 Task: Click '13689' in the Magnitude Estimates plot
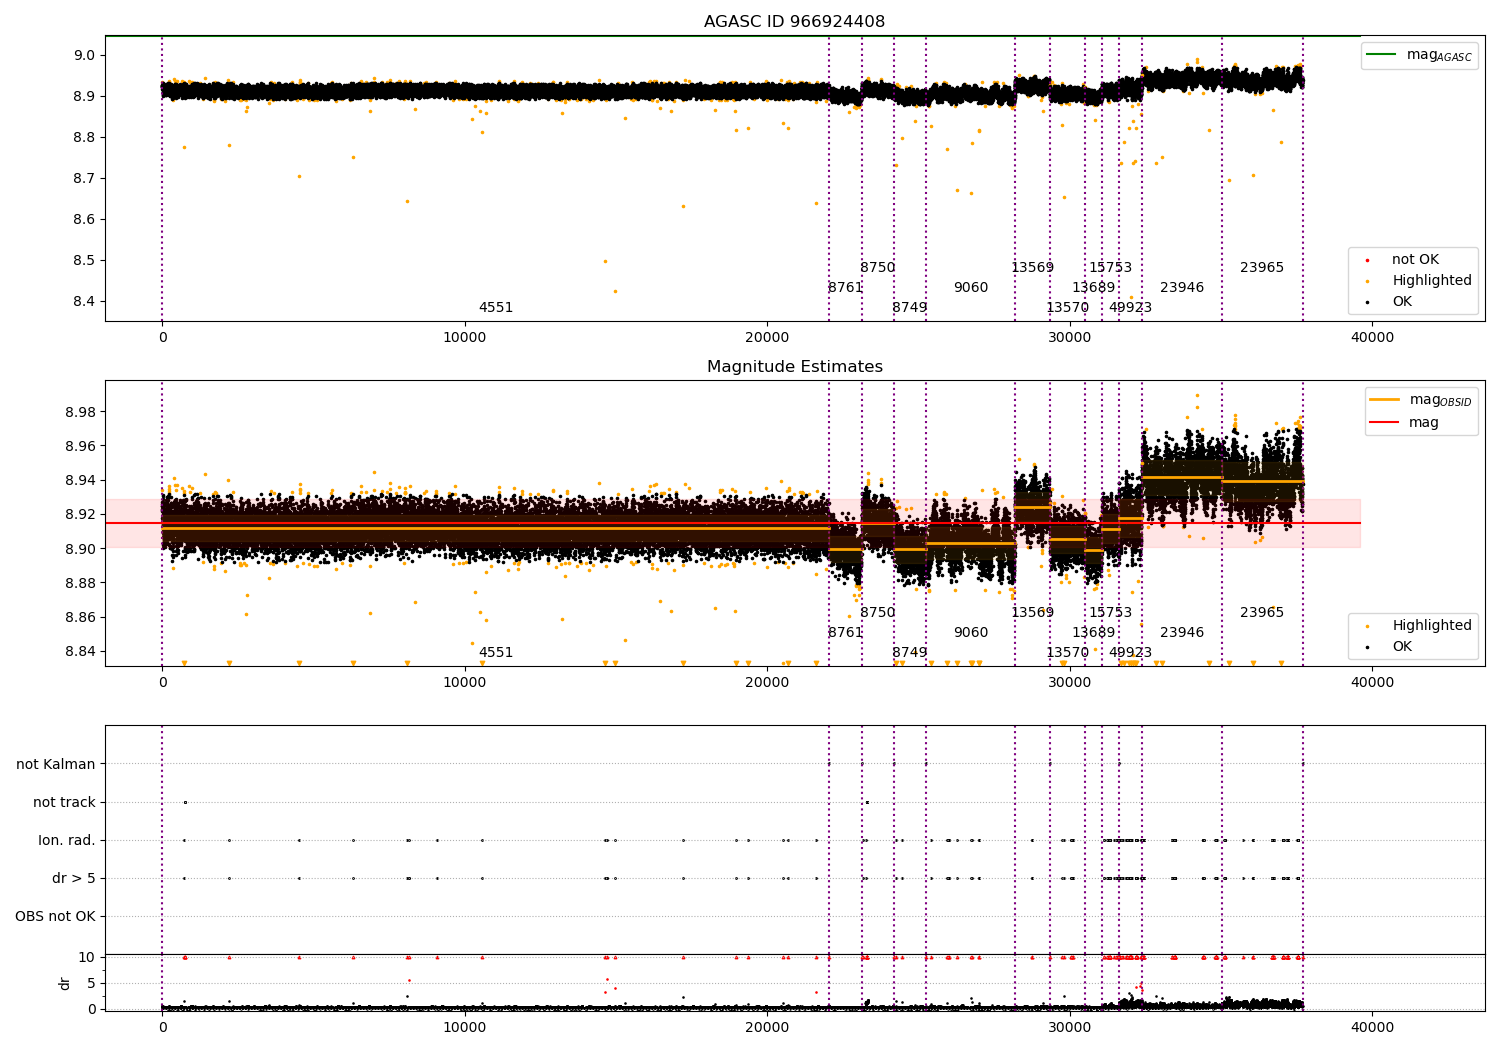pyautogui.click(x=1093, y=633)
